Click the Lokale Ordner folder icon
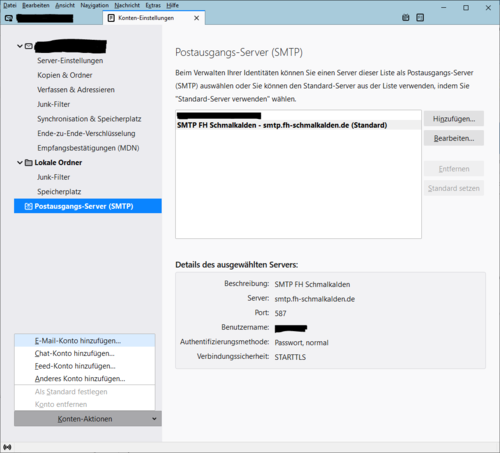This screenshot has height=453, width=500. (x=29, y=163)
